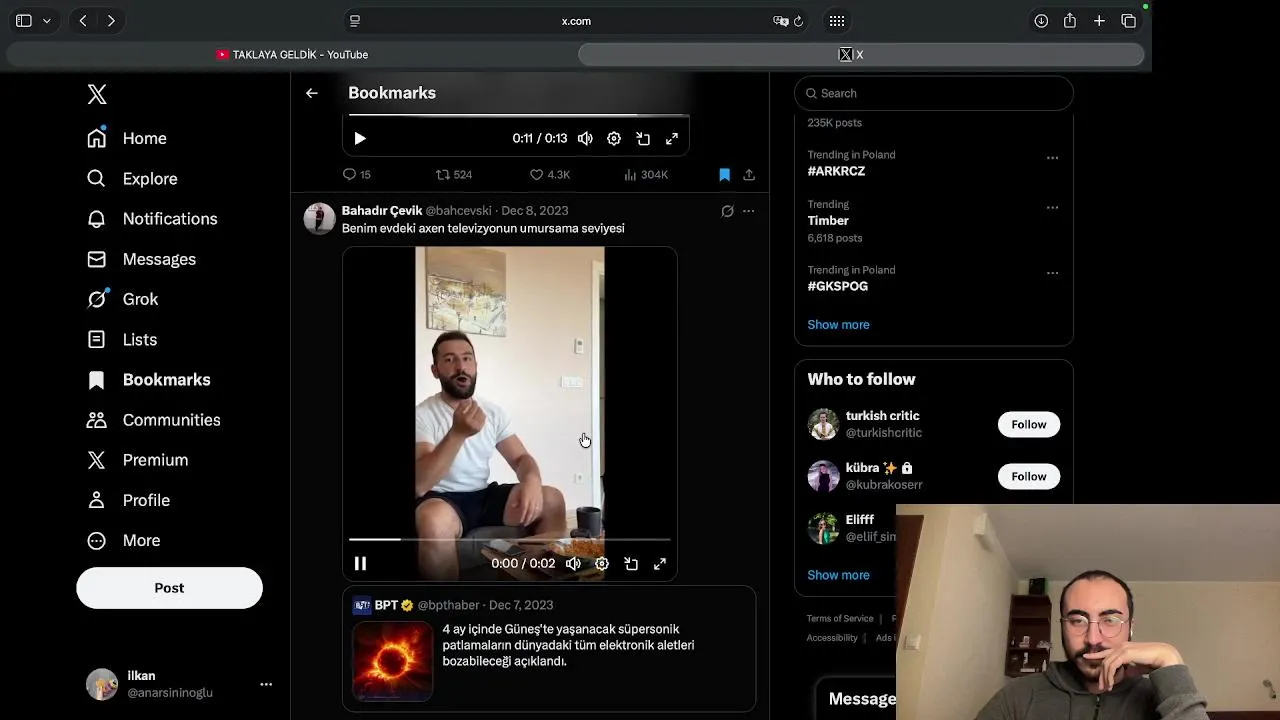Open Profile from sidebar
This screenshot has width=1280, height=720.
[x=128, y=500]
